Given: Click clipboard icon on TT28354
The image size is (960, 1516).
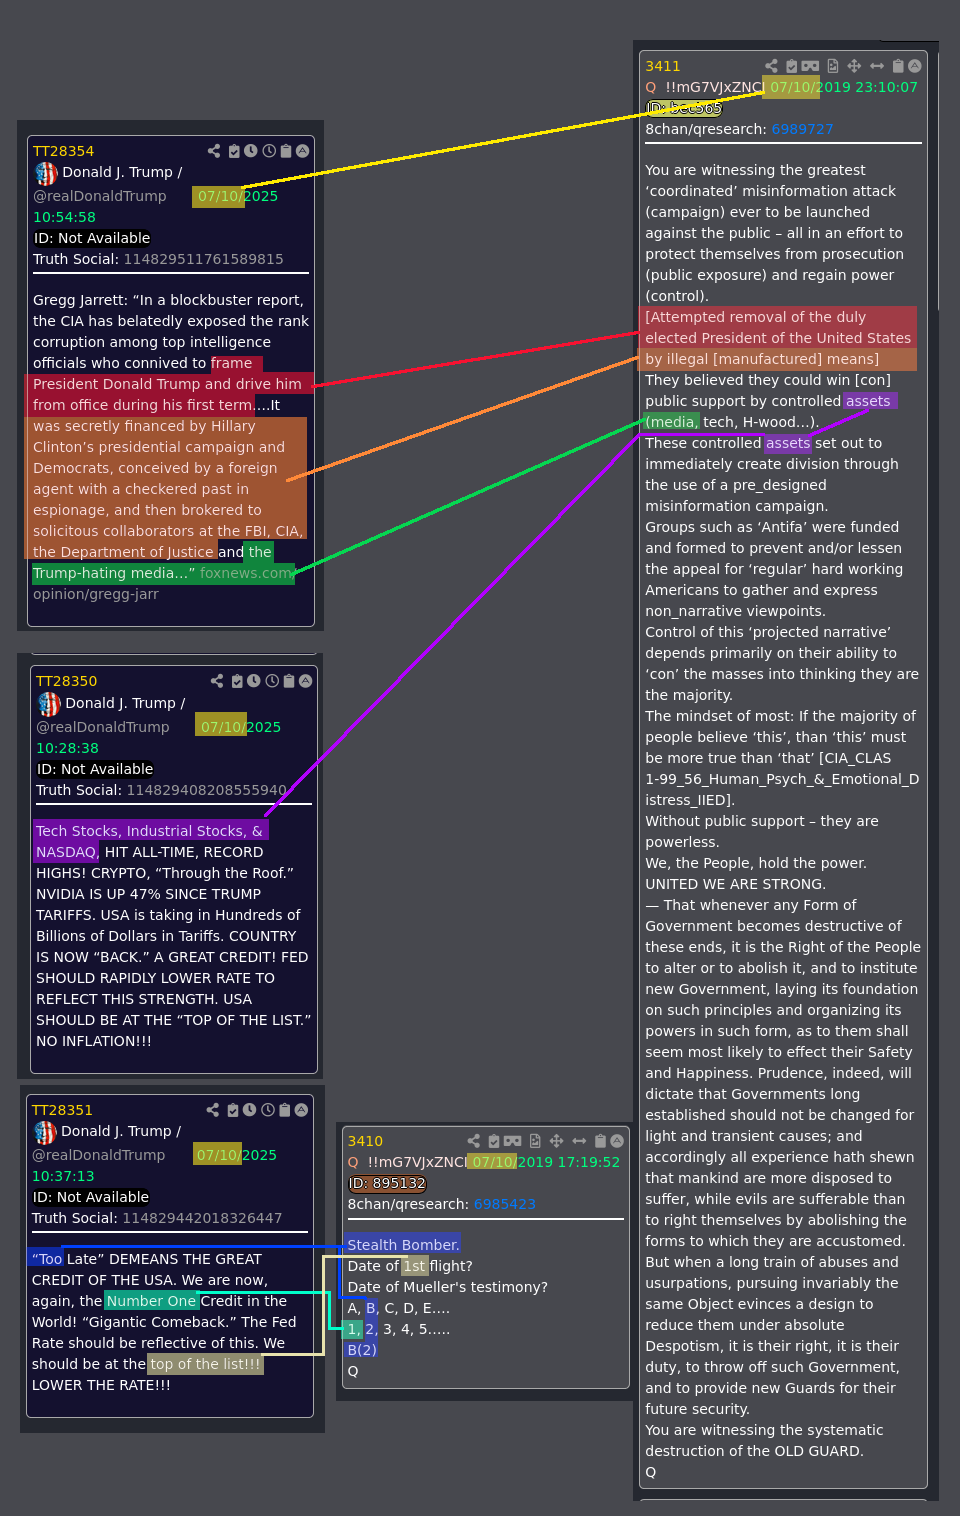Looking at the screenshot, I should click(286, 151).
